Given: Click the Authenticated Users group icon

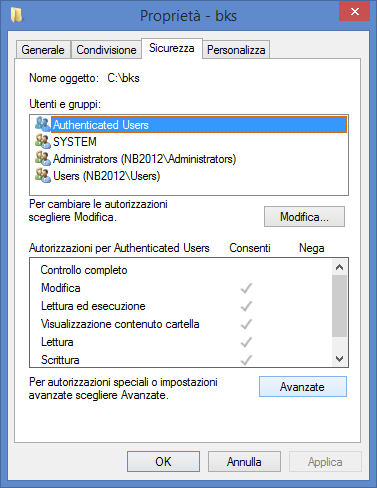Looking at the screenshot, I should coord(43,124).
